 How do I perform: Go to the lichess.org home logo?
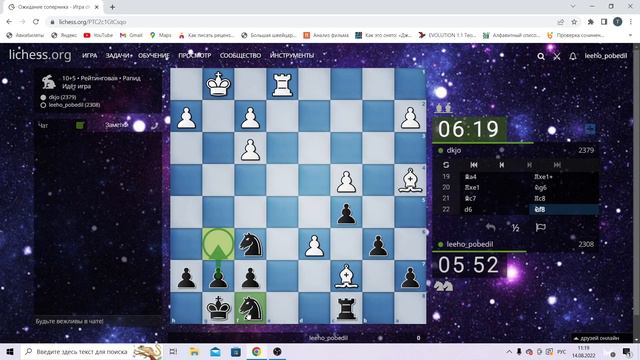point(40,55)
